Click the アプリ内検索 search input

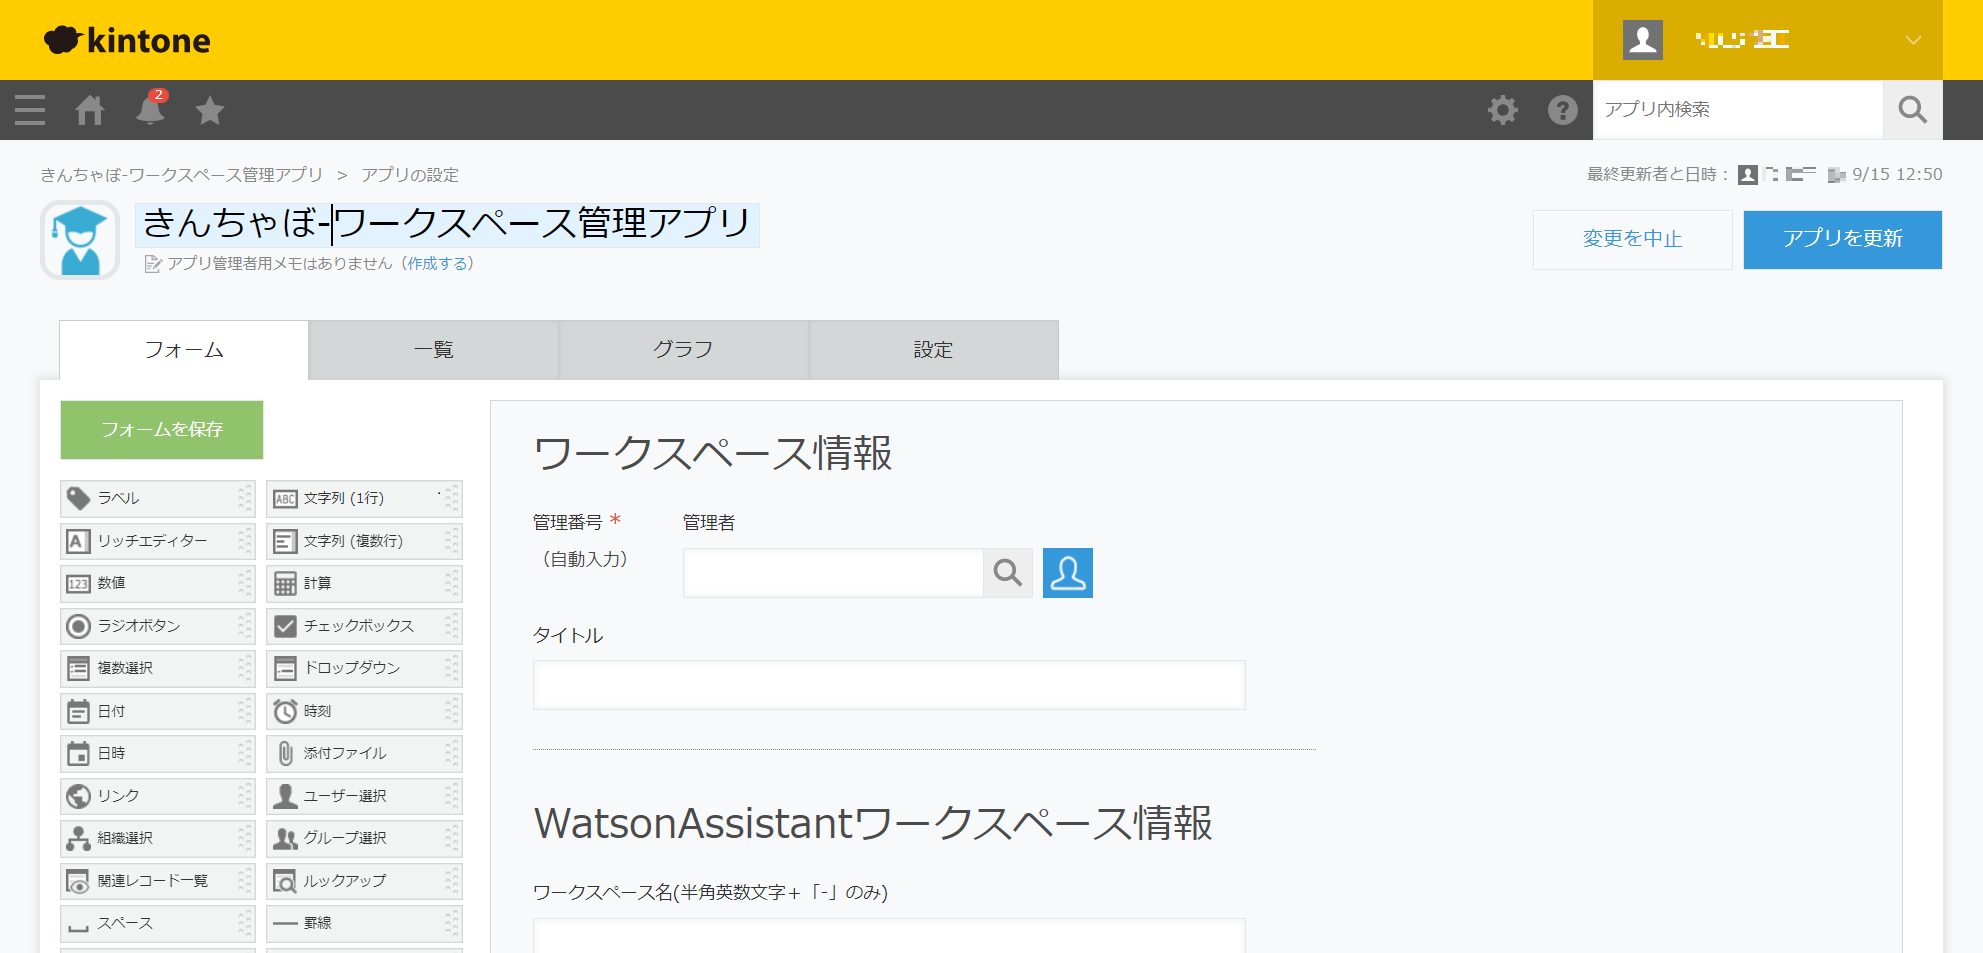tap(1737, 110)
